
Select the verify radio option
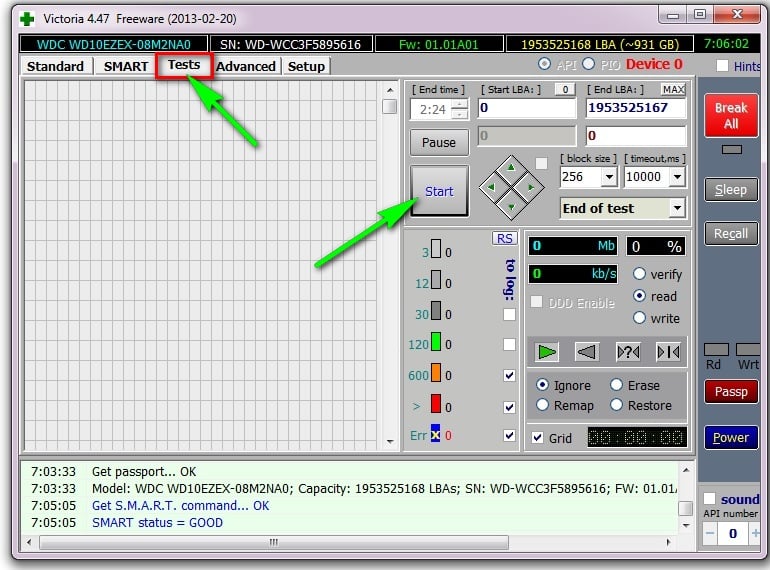click(640, 274)
